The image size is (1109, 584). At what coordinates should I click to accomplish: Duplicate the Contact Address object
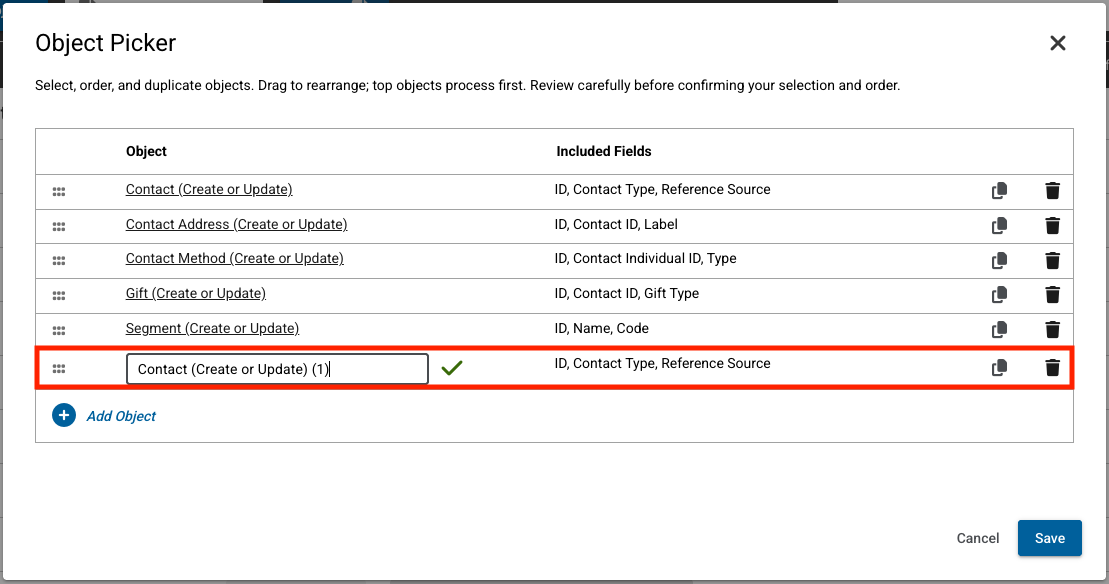coord(999,226)
